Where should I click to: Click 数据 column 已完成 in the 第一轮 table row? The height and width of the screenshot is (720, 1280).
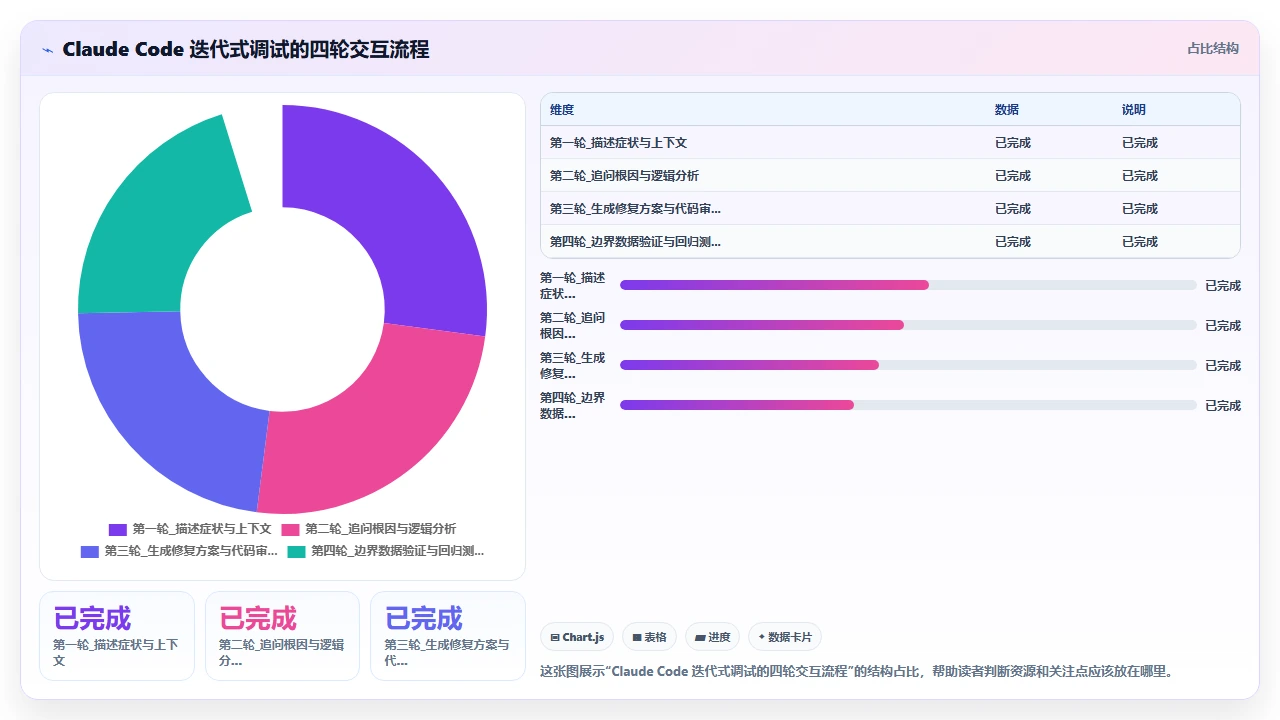tap(1013, 143)
